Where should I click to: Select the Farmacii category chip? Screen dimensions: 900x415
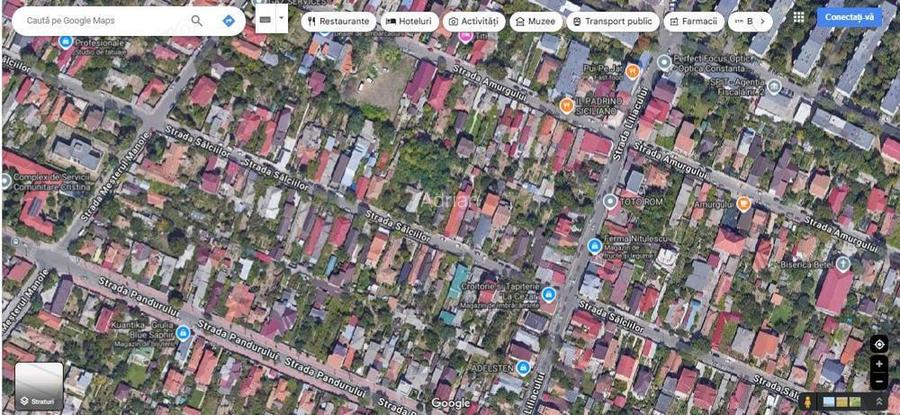[x=693, y=22]
